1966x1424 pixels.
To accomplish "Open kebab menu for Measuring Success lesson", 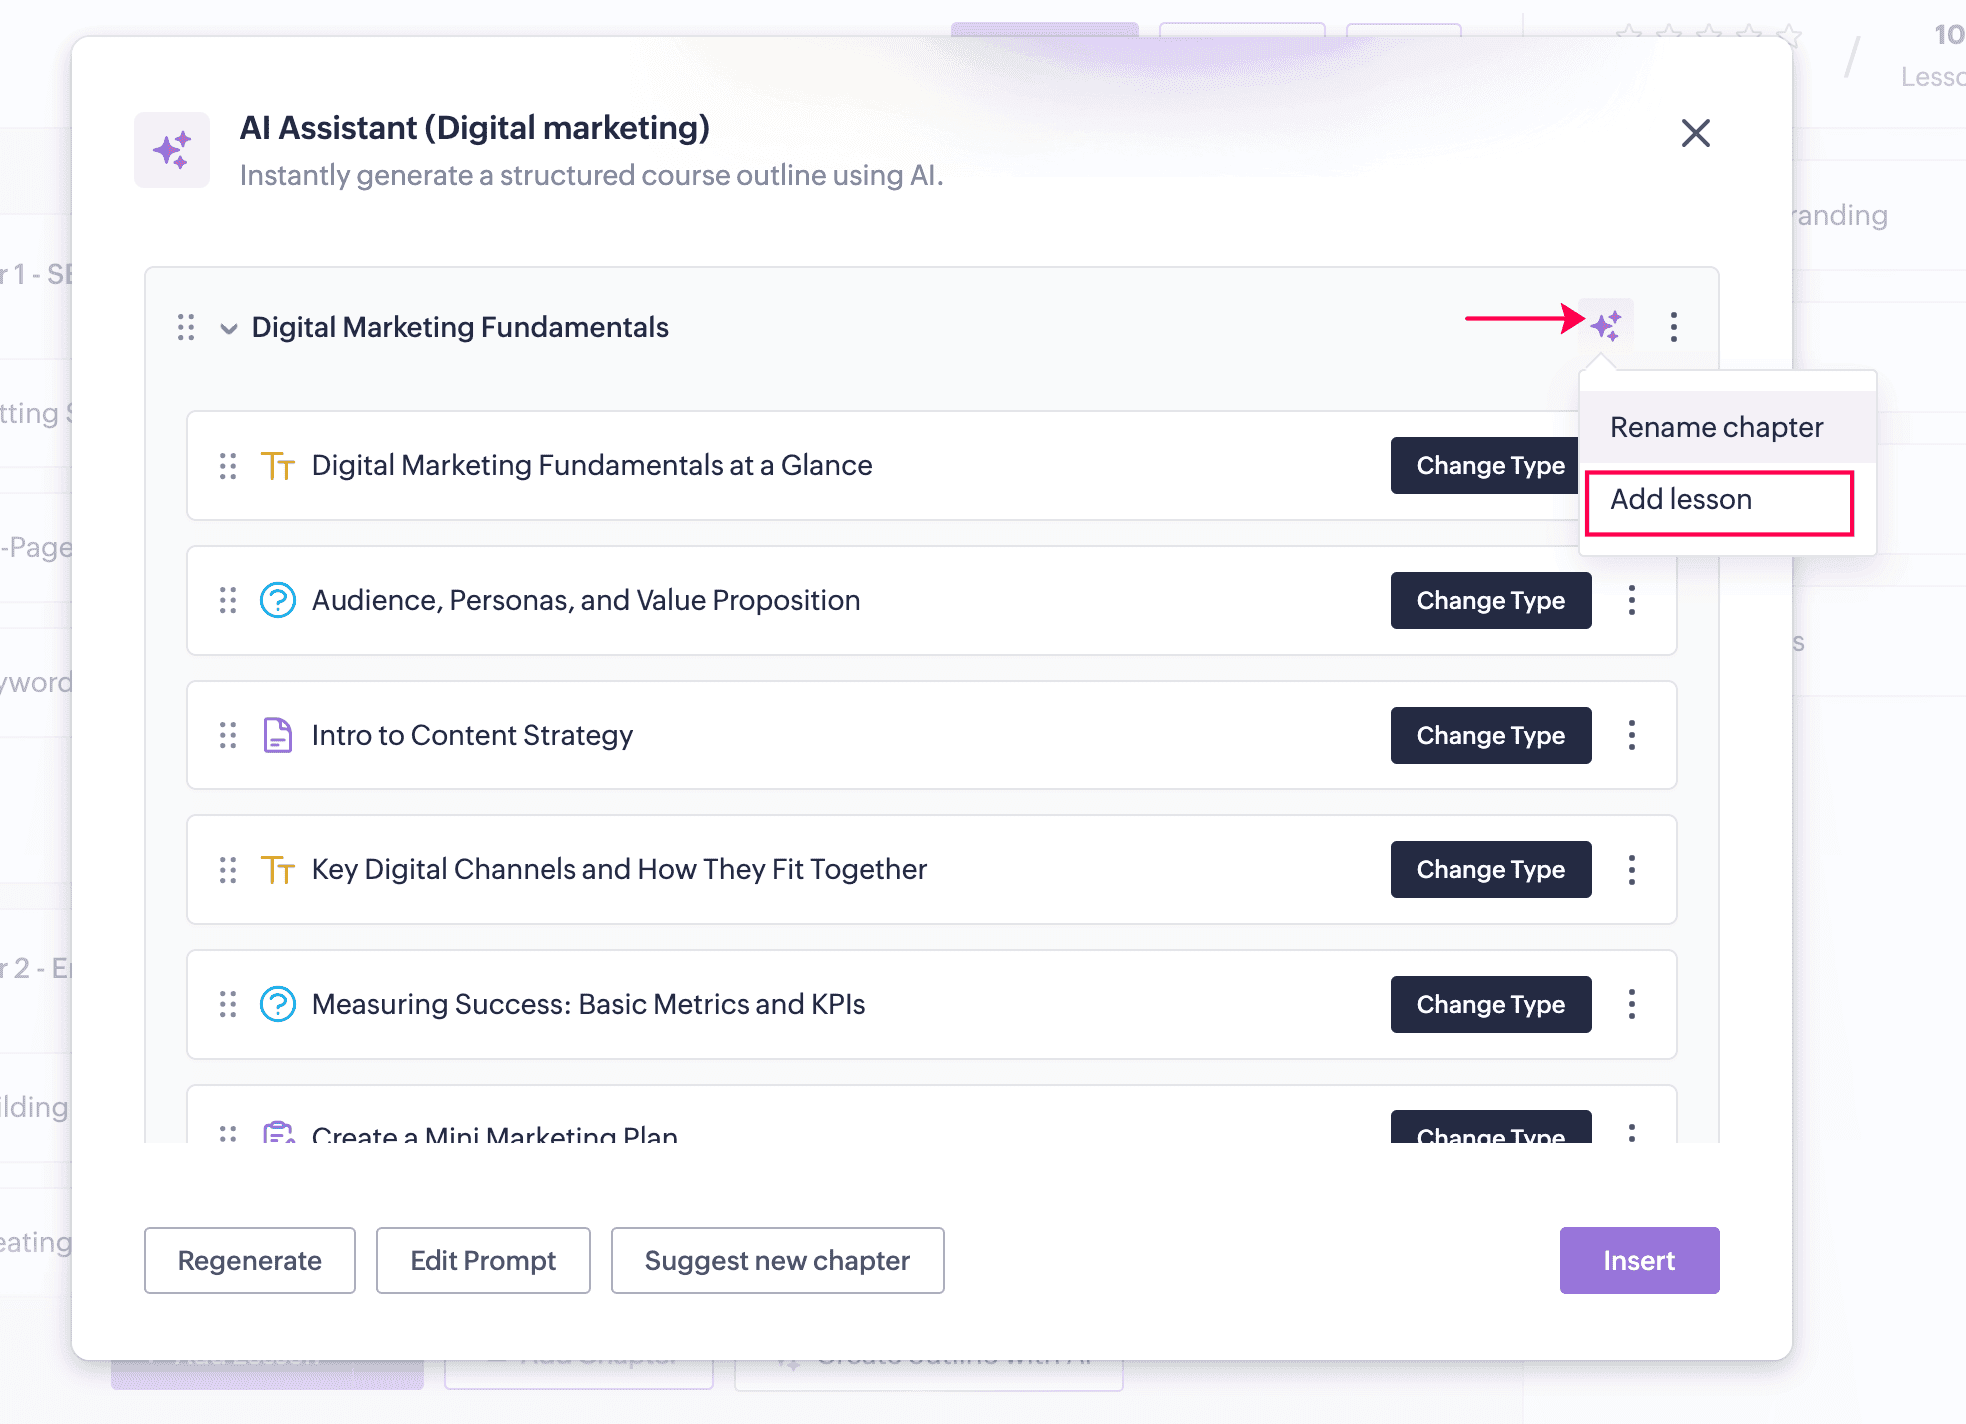I will pos(1631,1004).
